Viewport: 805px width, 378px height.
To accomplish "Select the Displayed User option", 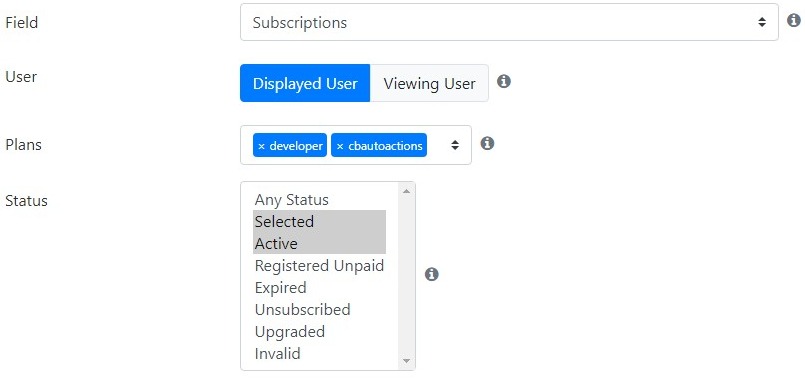I will (305, 83).
